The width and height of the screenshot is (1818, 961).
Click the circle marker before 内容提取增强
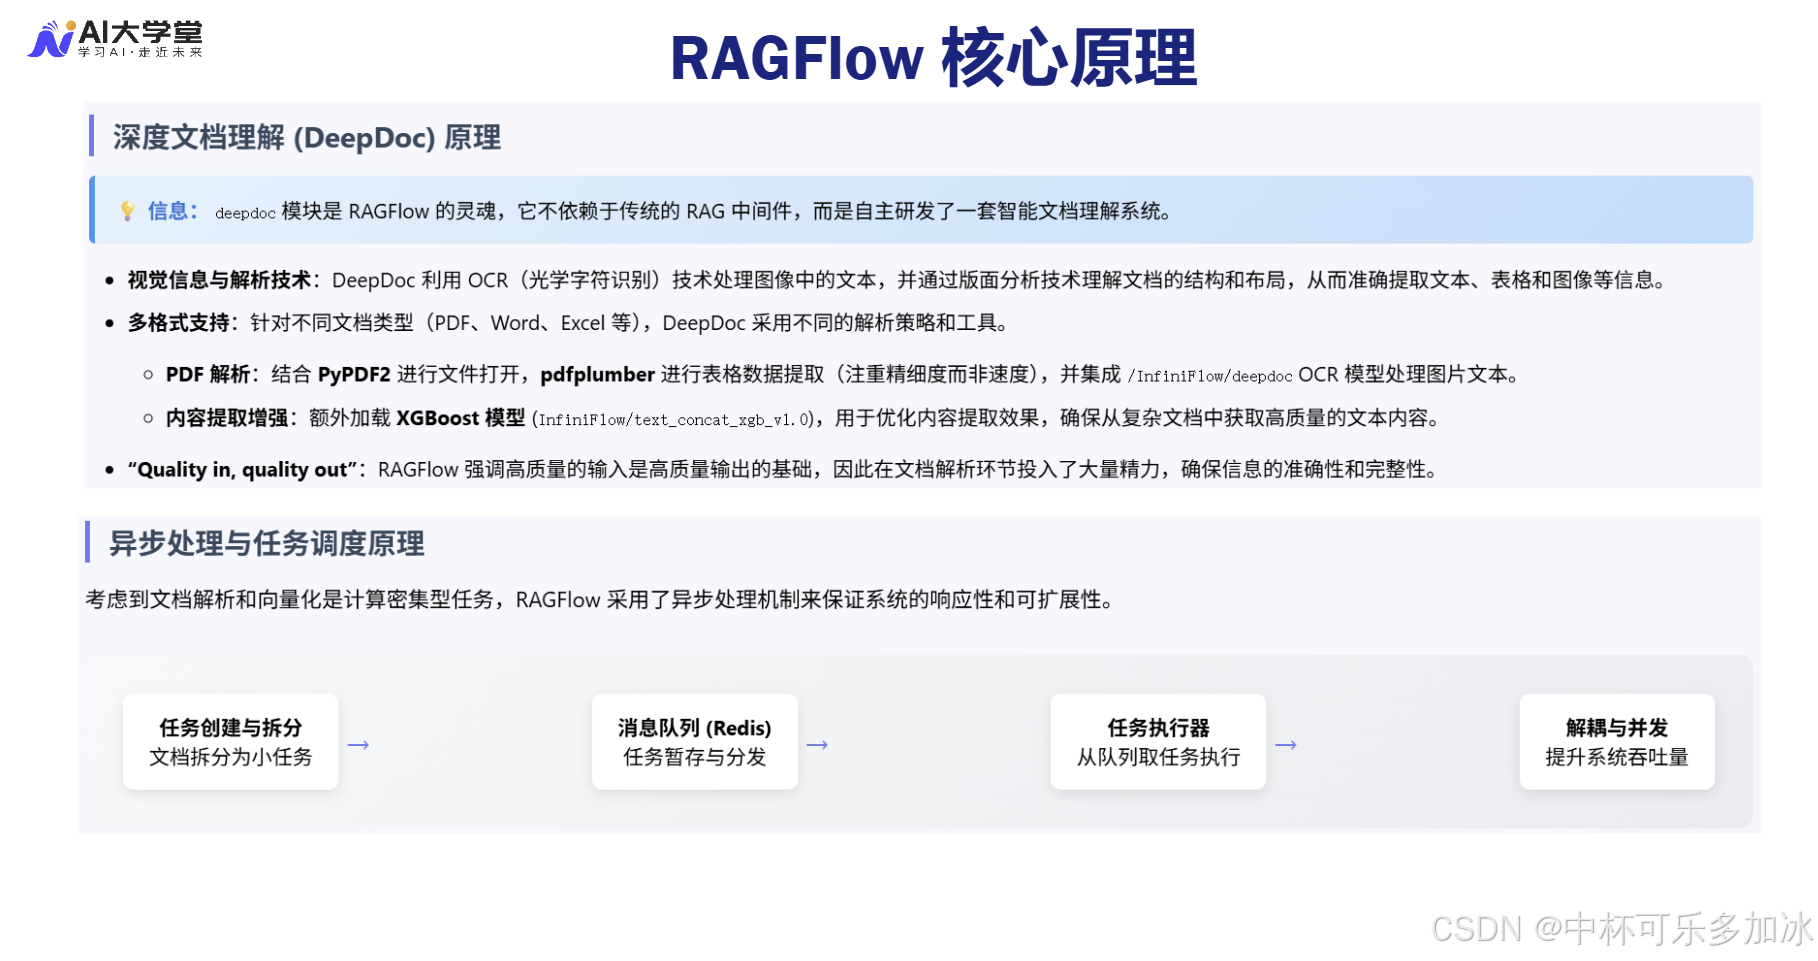point(148,419)
